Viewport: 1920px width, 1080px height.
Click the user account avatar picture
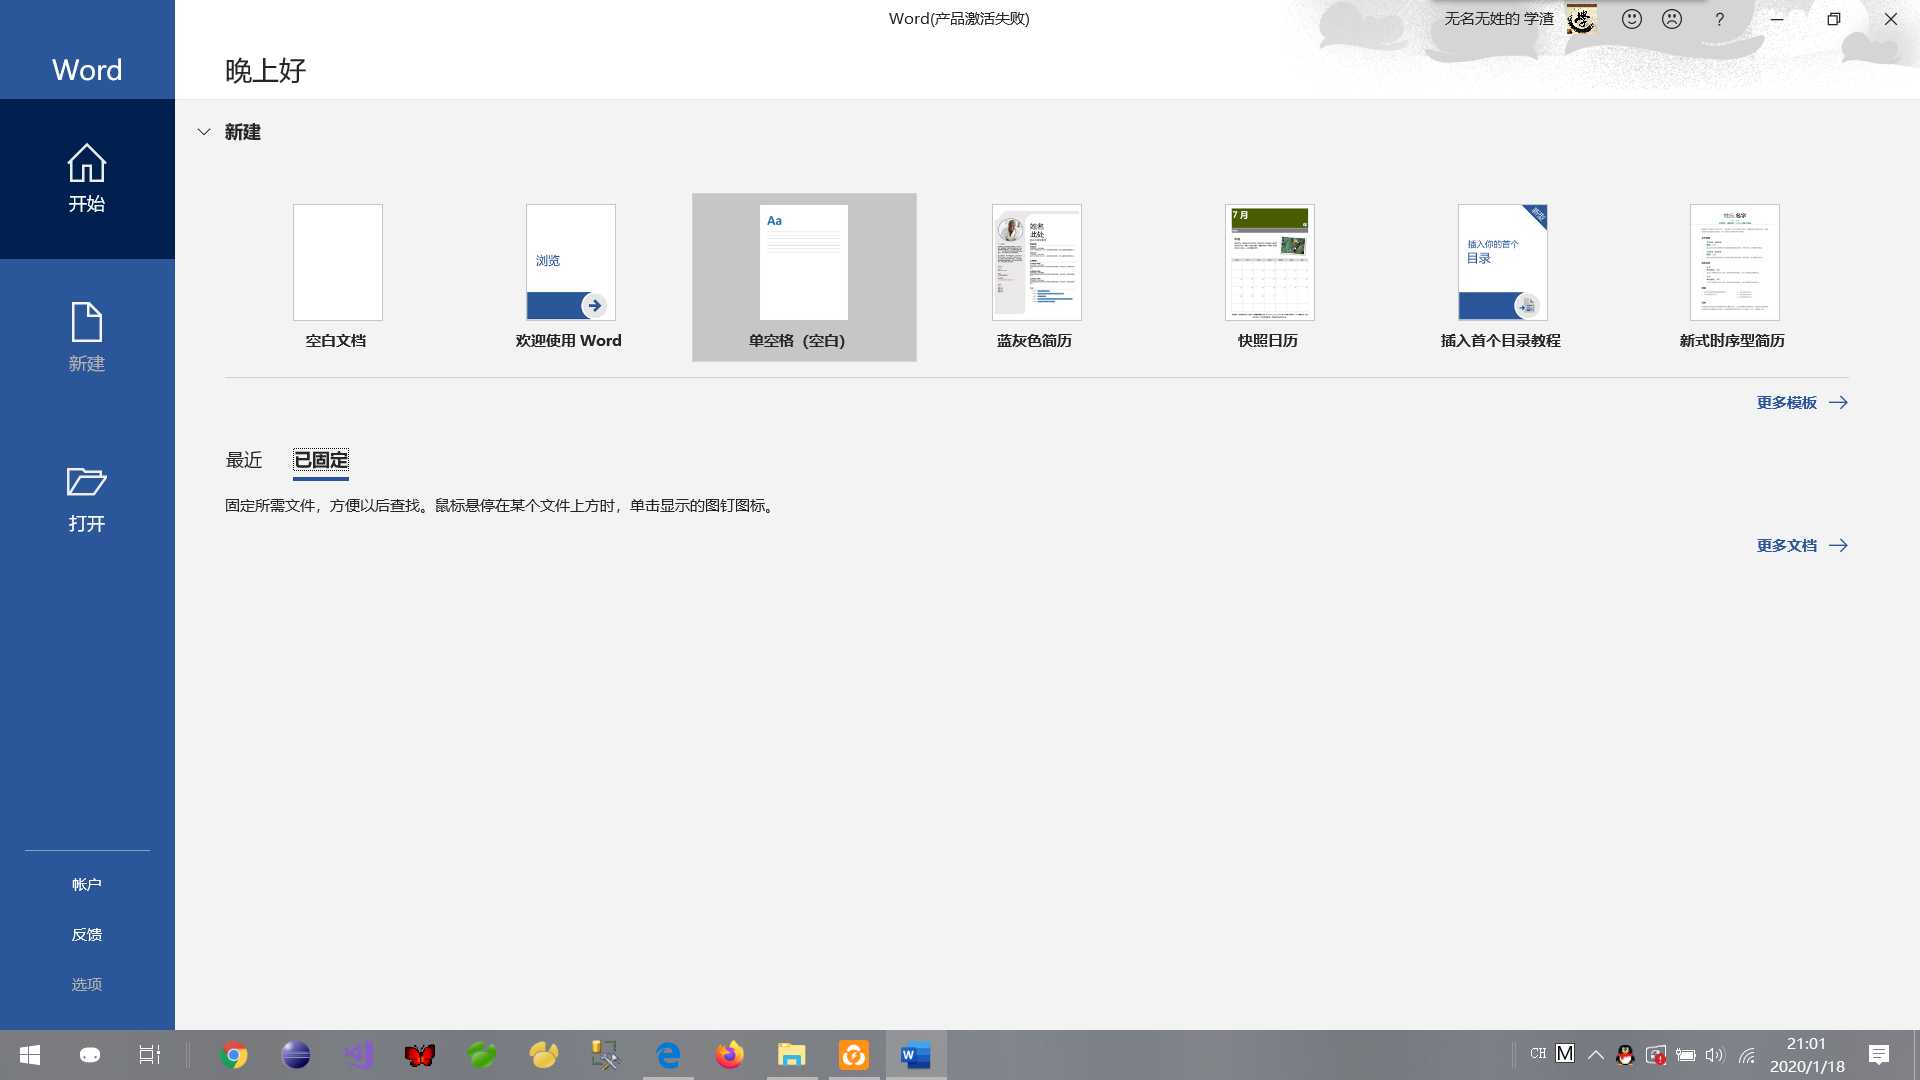(1581, 19)
